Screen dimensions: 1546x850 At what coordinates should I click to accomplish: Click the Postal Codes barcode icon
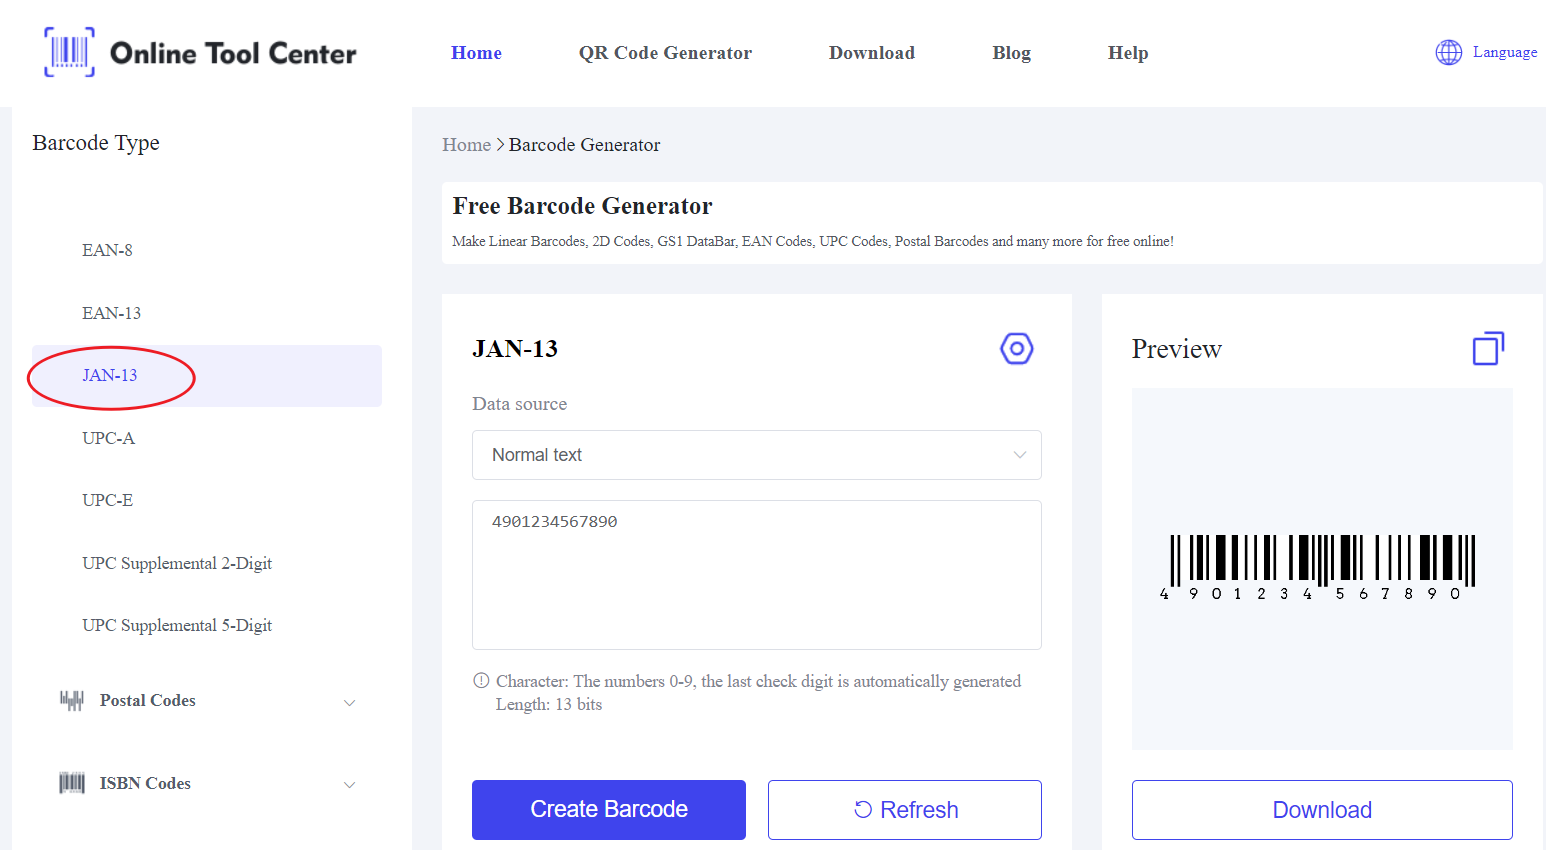coord(72,700)
